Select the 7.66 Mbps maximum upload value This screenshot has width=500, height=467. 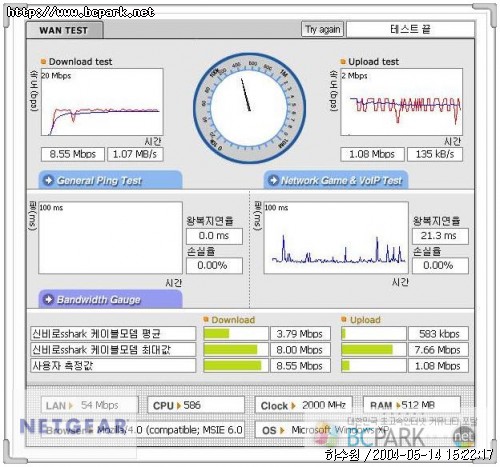pos(438,350)
